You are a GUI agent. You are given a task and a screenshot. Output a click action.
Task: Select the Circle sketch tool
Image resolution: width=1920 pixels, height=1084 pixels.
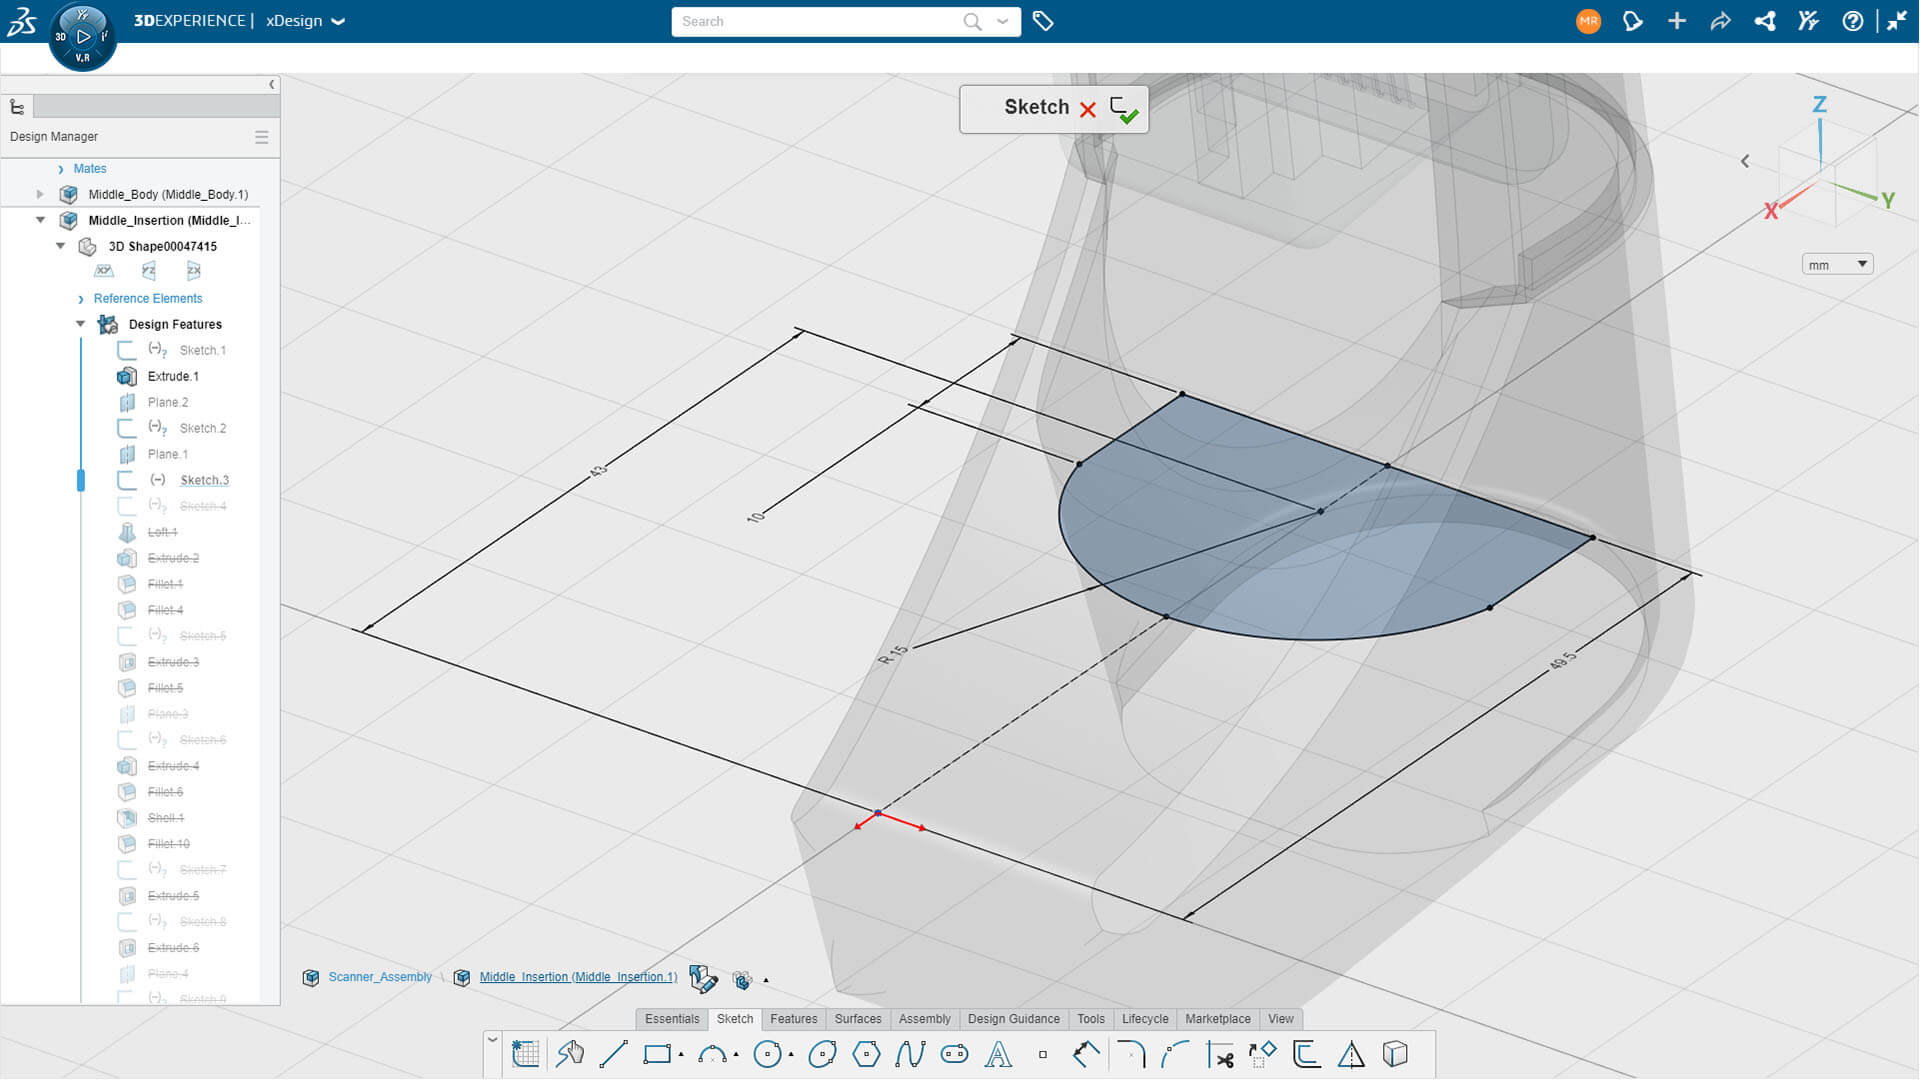(x=767, y=1054)
